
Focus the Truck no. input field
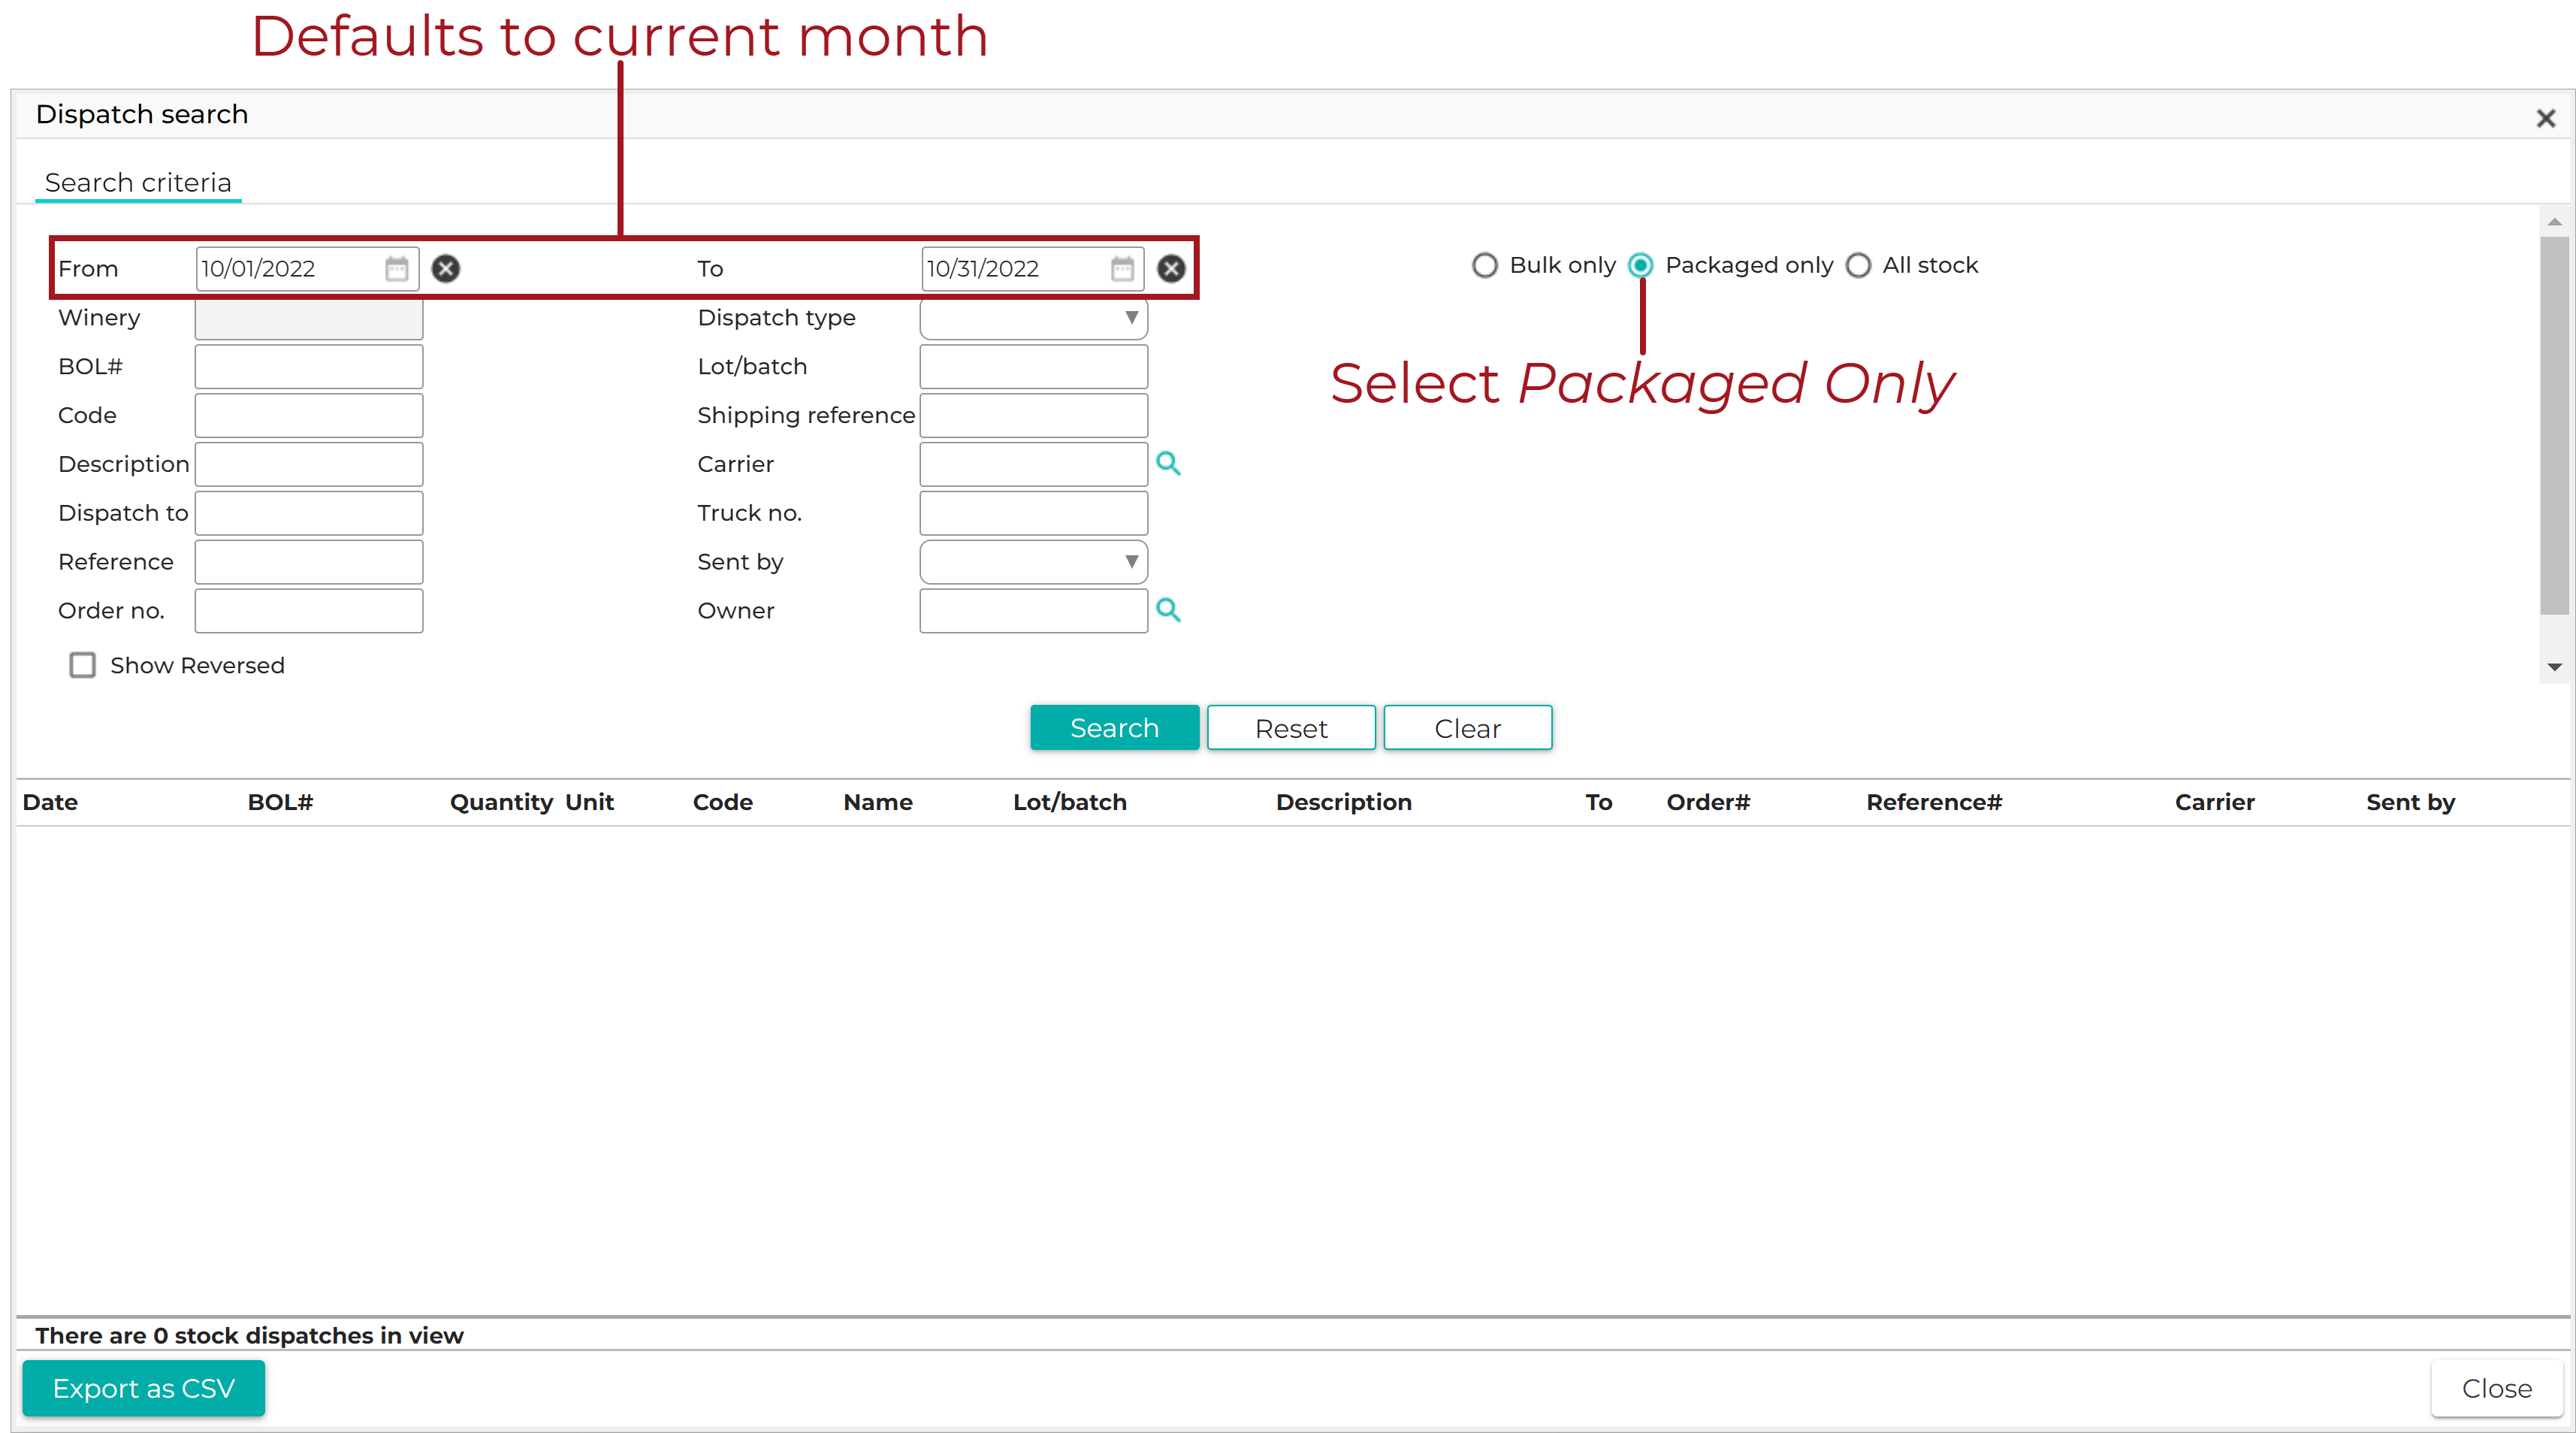tap(1033, 513)
